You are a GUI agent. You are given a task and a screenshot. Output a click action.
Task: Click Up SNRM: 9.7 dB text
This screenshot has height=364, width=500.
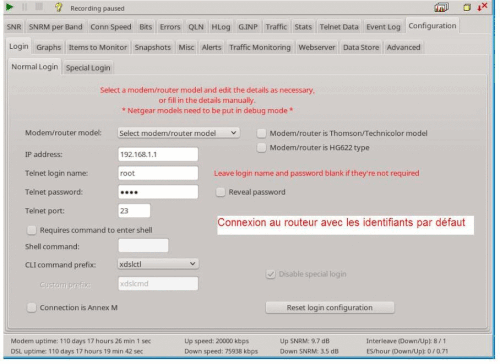tap(305, 341)
